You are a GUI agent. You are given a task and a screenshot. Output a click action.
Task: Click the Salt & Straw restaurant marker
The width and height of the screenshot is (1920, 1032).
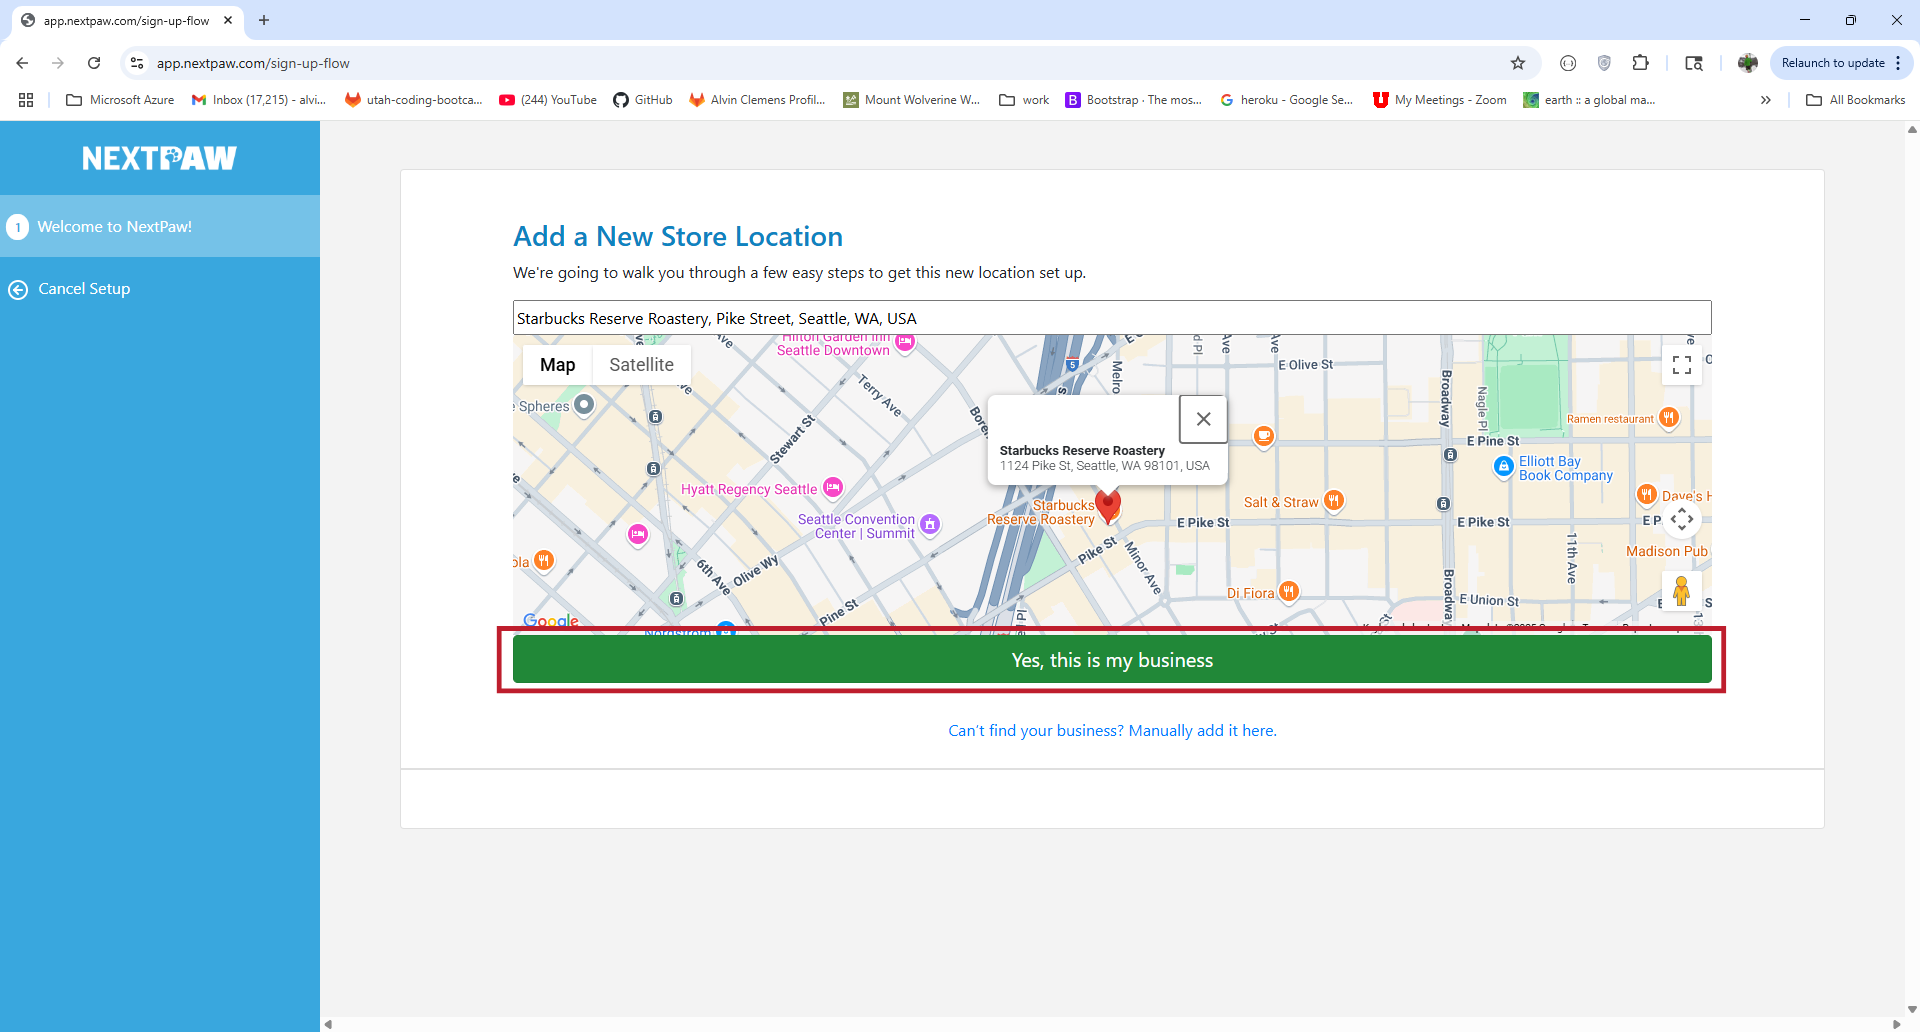pyautogui.click(x=1334, y=501)
